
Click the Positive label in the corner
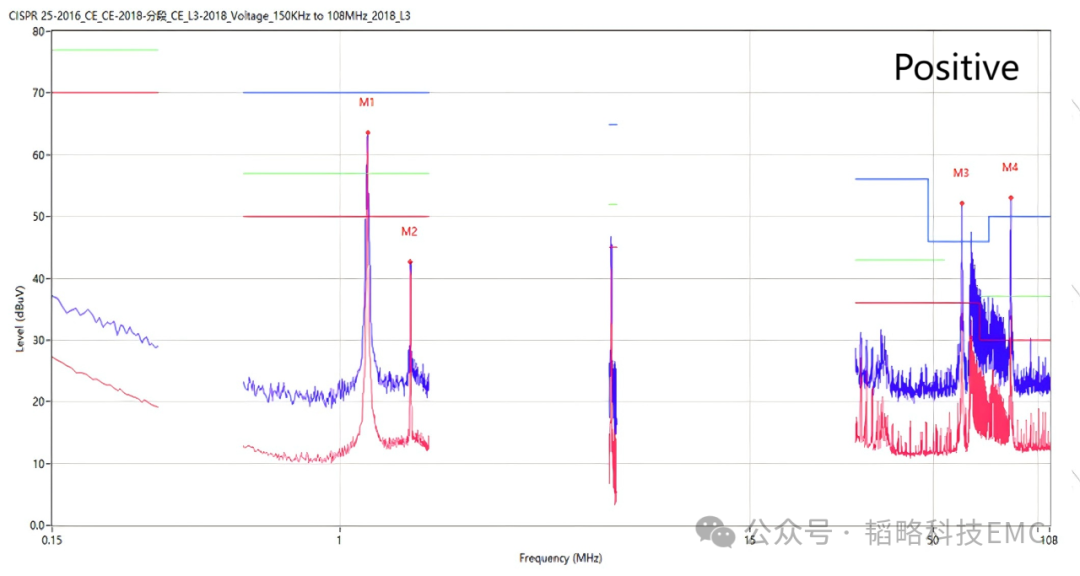click(x=956, y=68)
